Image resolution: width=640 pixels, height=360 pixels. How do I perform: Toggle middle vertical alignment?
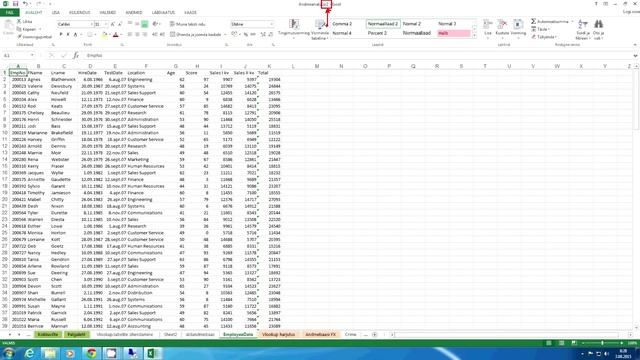(x=137, y=24)
